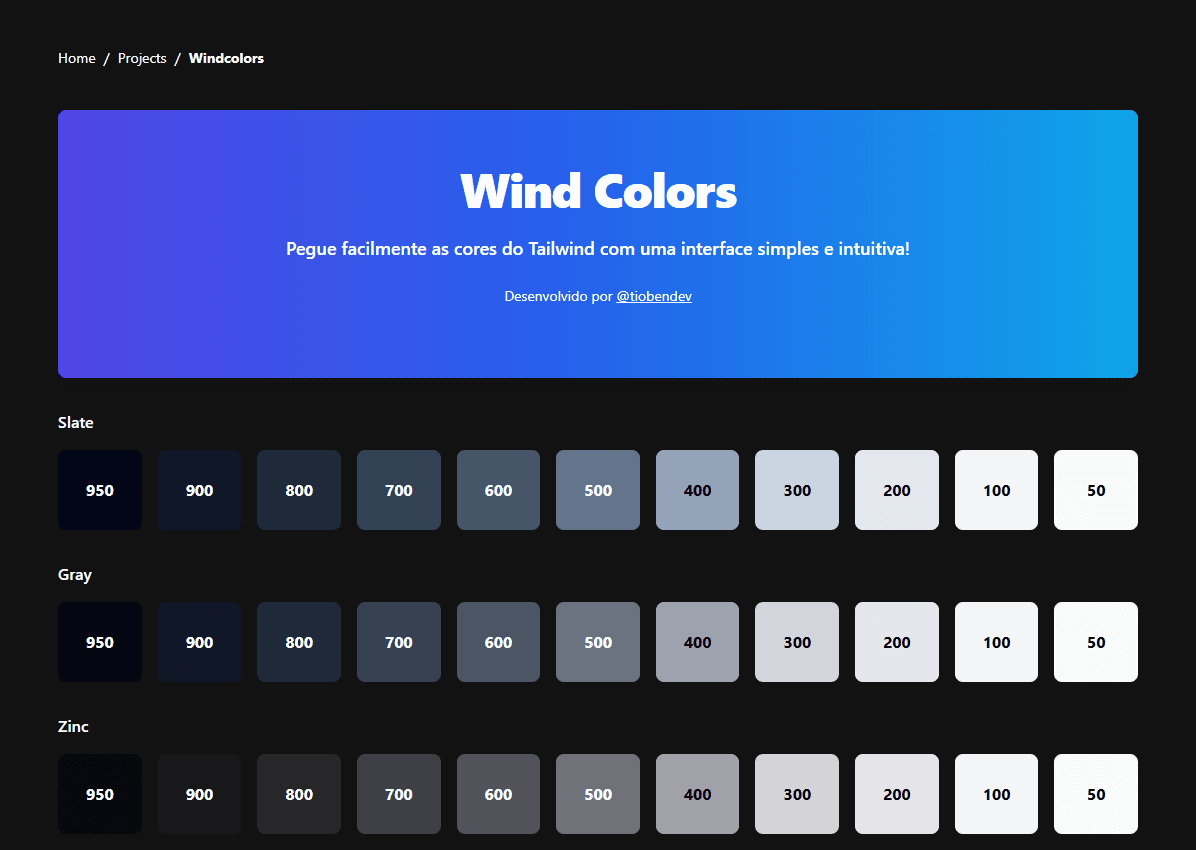Copy the Zinc 400 color
This screenshot has width=1196, height=850.
pyautogui.click(x=697, y=794)
